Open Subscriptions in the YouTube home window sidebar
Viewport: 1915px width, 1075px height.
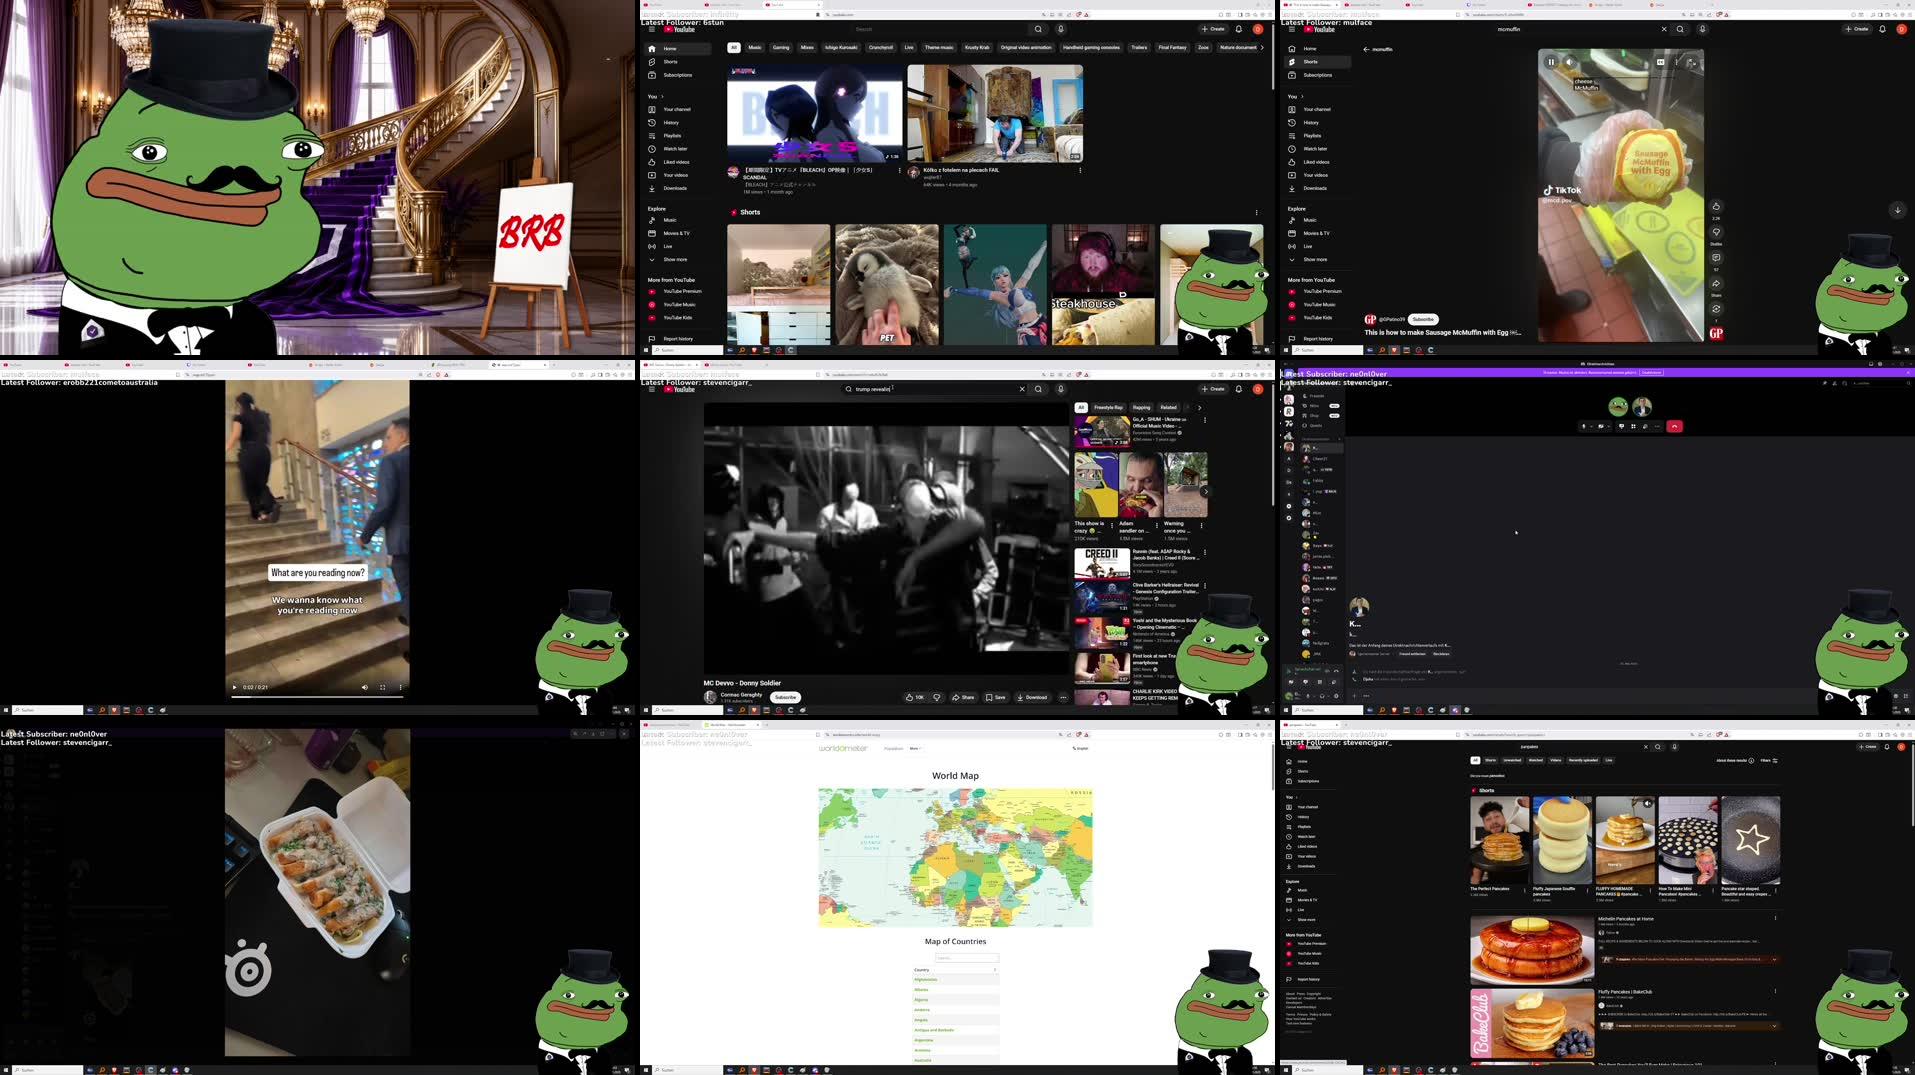click(x=677, y=75)
